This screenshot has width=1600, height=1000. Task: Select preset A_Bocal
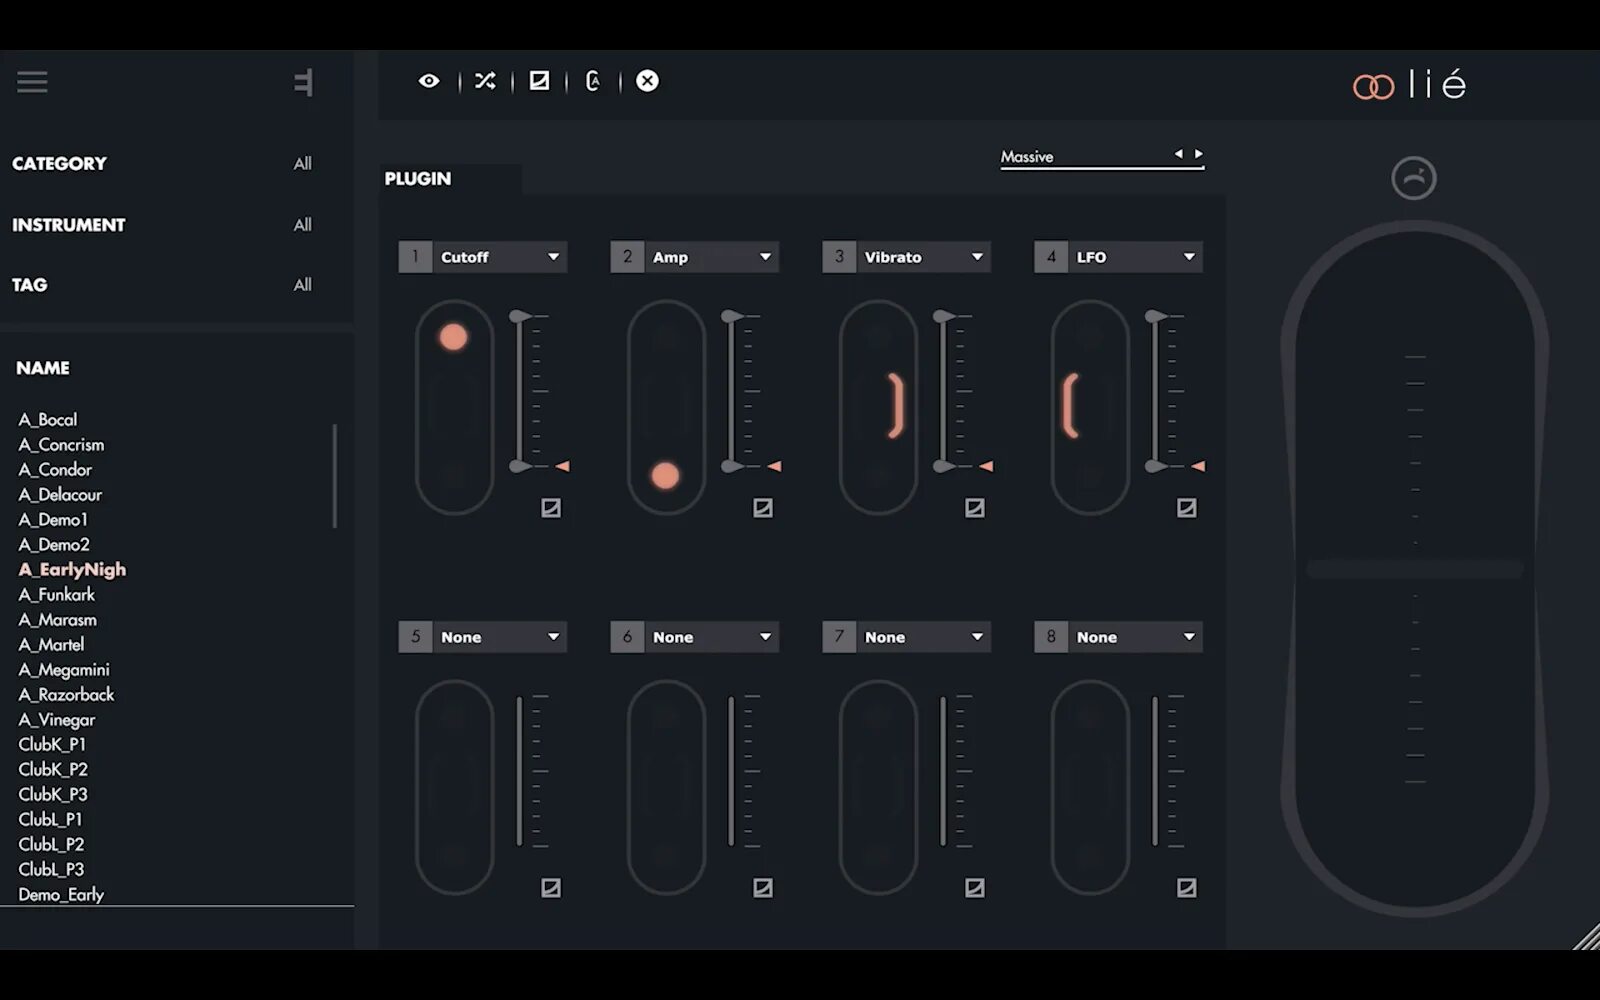[48, 420]
